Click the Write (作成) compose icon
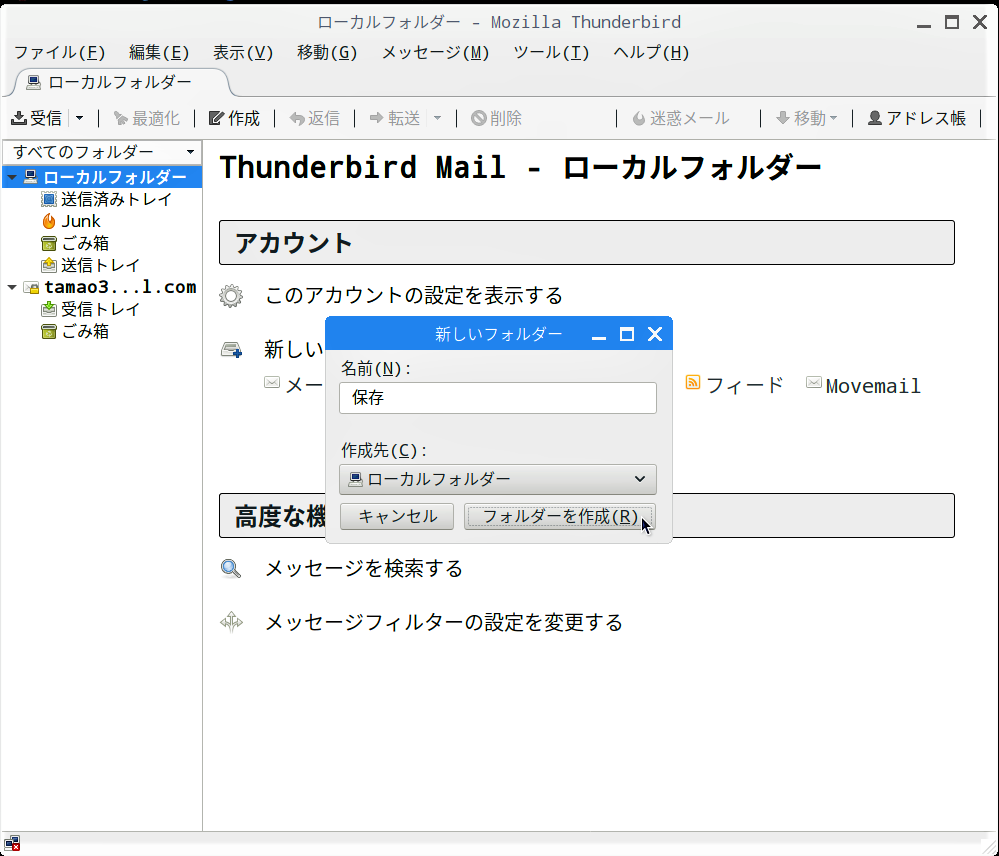The width and height of the screenshot is (999, 856). [x=216, y=118]
